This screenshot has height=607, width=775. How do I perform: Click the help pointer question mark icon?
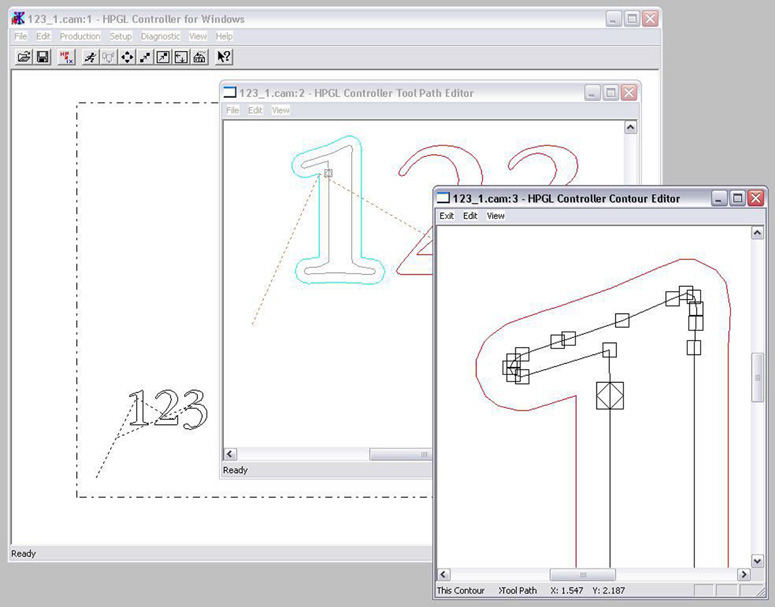pos(224,57)
